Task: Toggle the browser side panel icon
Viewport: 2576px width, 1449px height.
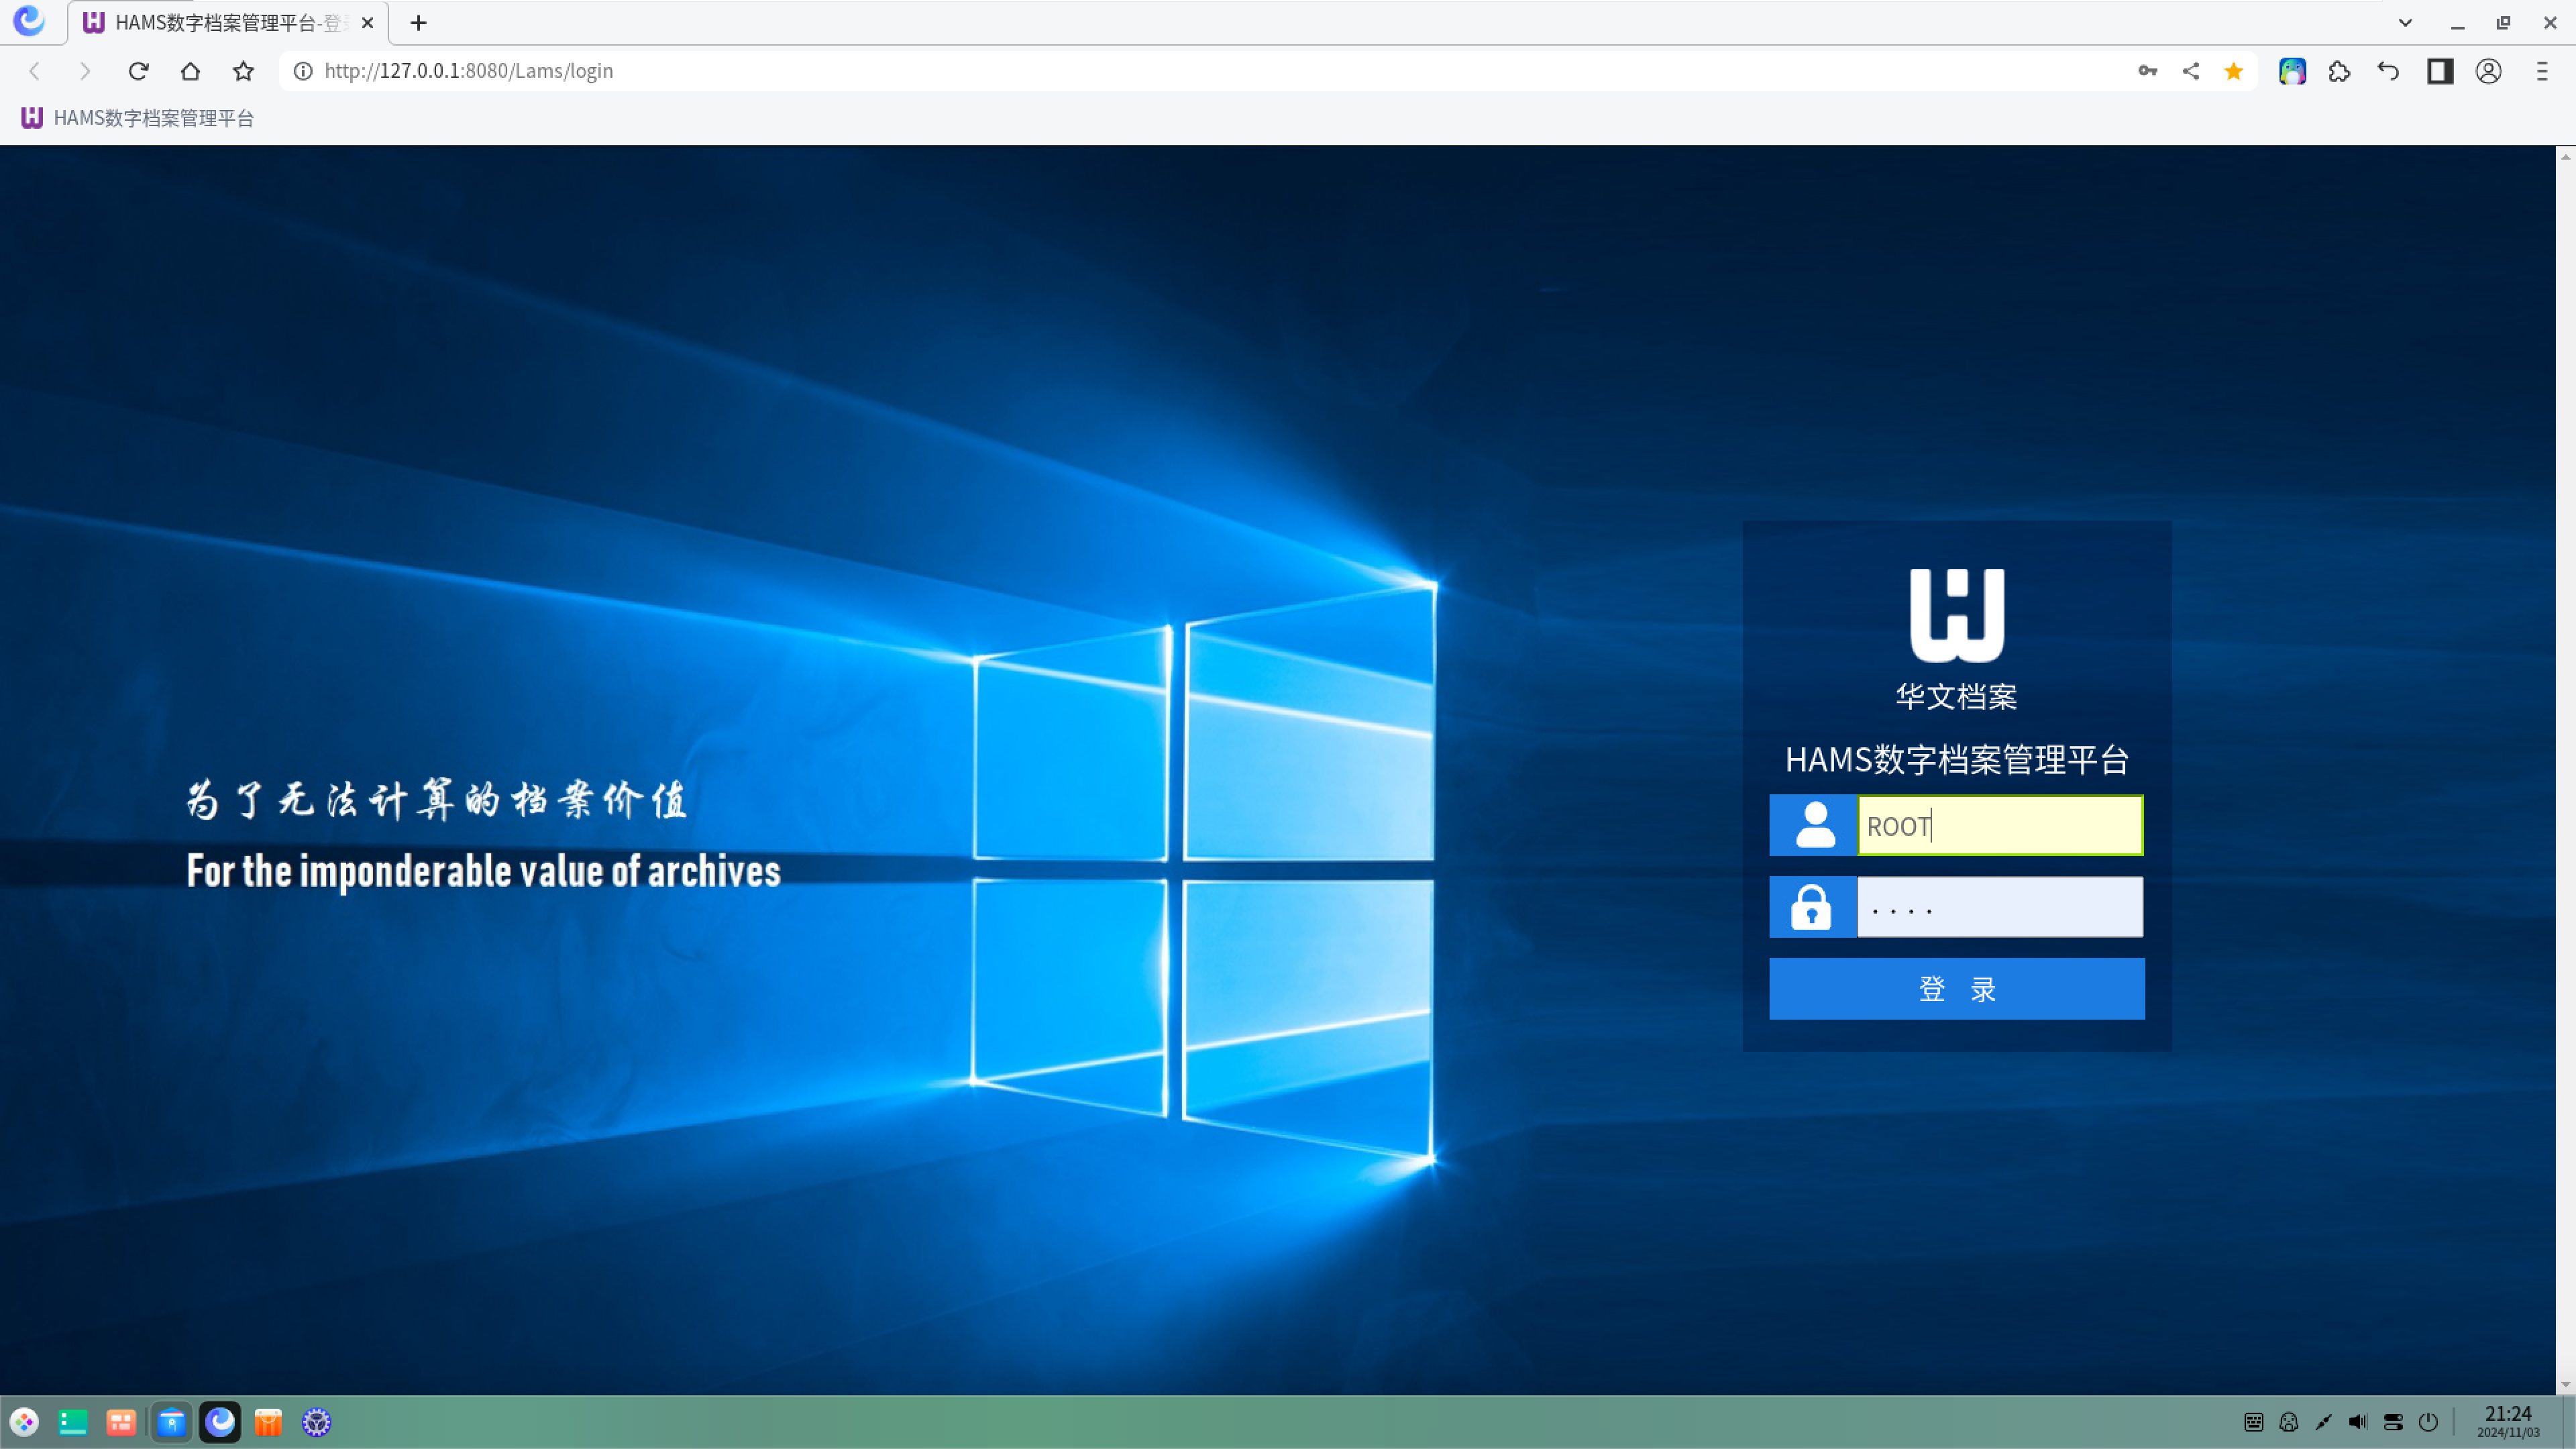Action: coord(2440,71)
